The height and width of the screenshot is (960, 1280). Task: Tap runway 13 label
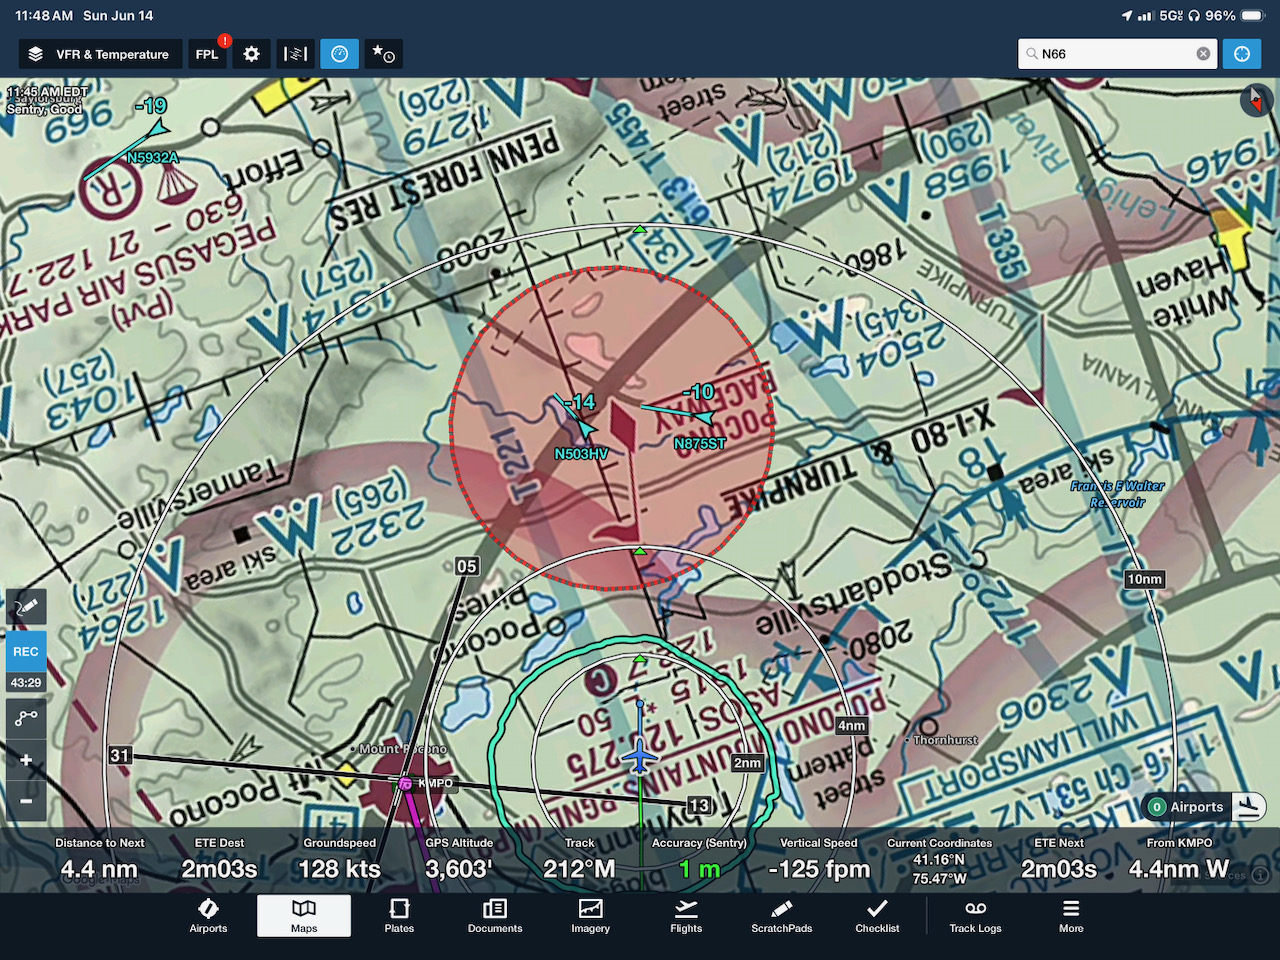tap(699, 805)
